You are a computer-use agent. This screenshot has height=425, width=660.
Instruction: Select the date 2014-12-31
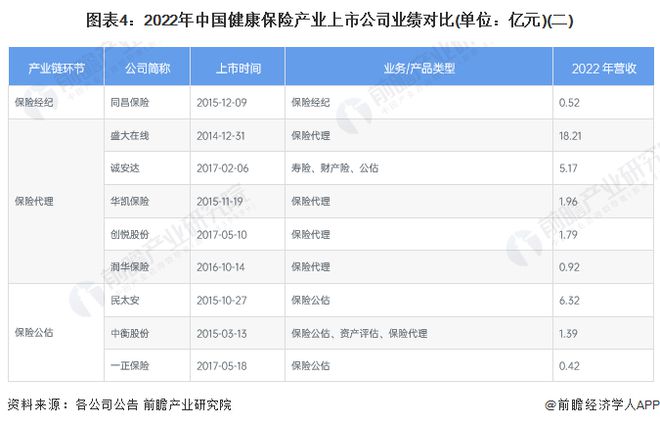[x=221, y=135]
